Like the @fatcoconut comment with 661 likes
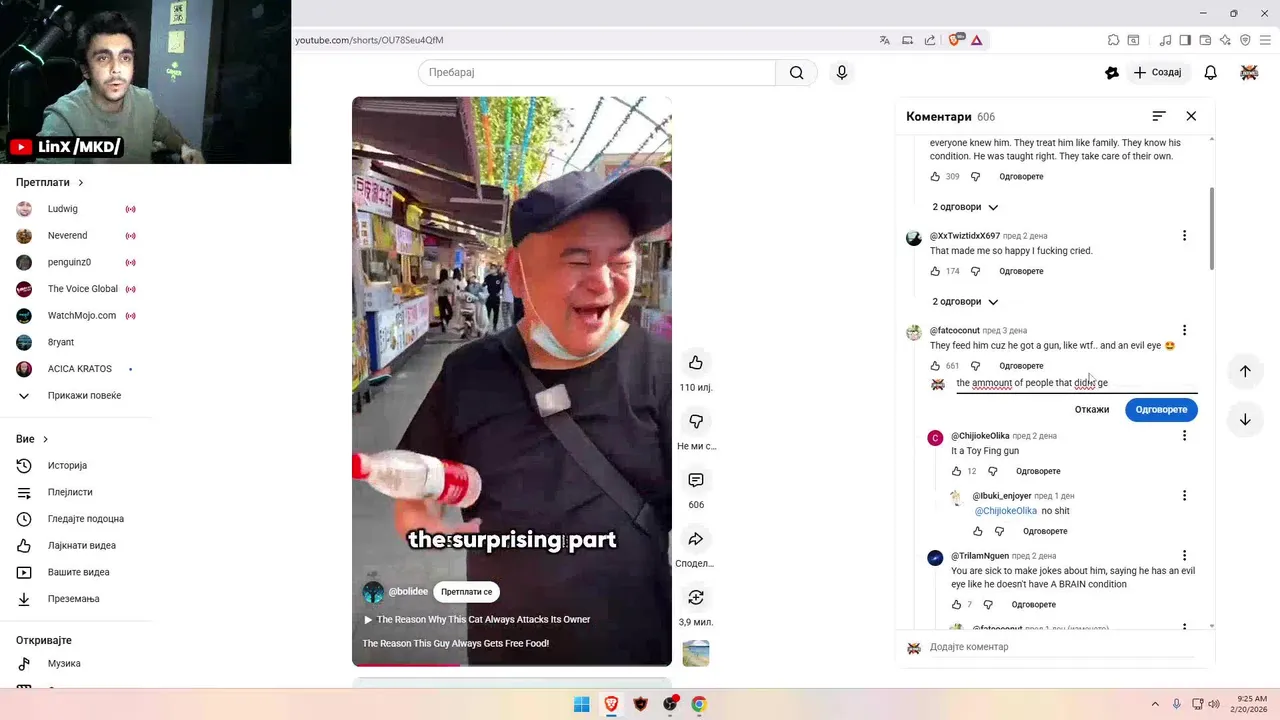The image size is (1280, 720). 935,366
